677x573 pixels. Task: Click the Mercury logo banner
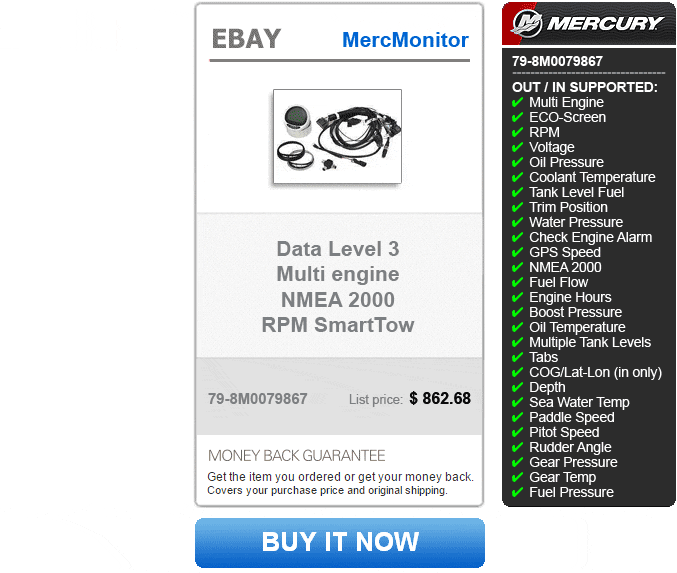coord(588,23)
